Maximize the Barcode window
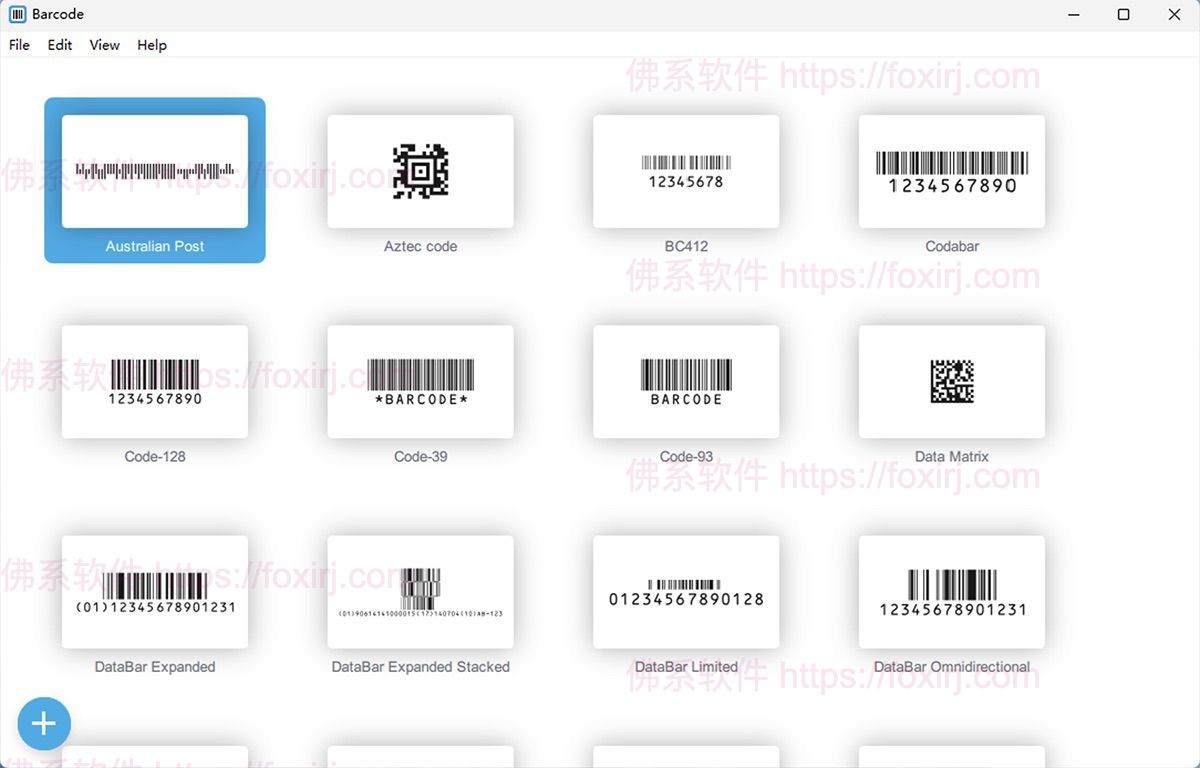 pos(1123,15)
